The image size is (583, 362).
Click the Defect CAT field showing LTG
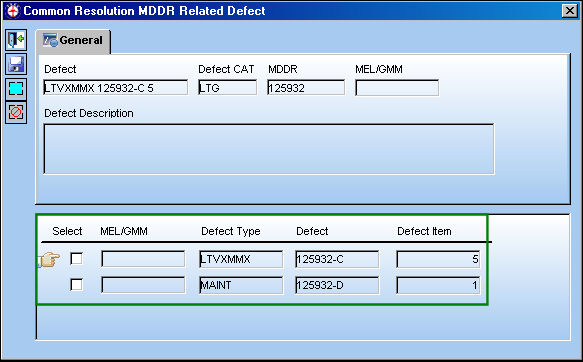coord(228,88)
